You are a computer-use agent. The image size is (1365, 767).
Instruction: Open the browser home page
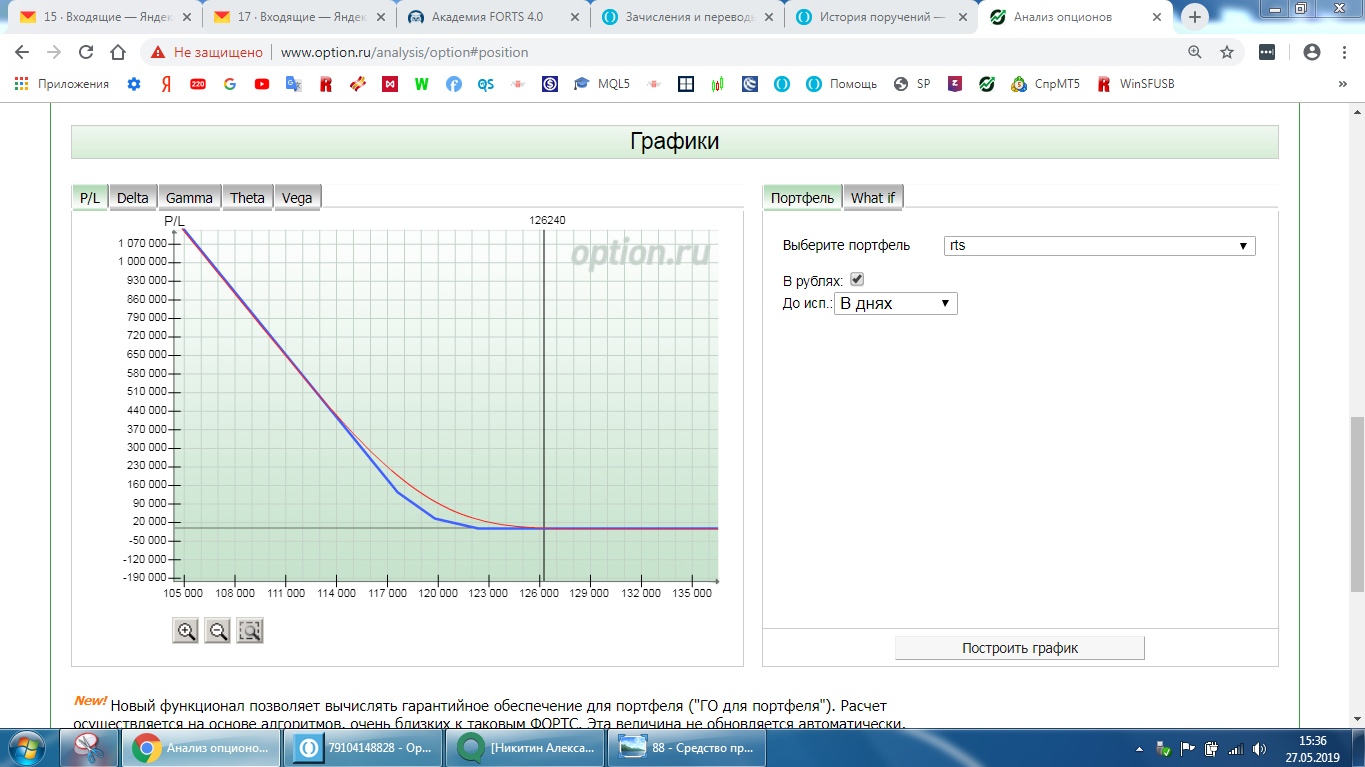(118, 52)
